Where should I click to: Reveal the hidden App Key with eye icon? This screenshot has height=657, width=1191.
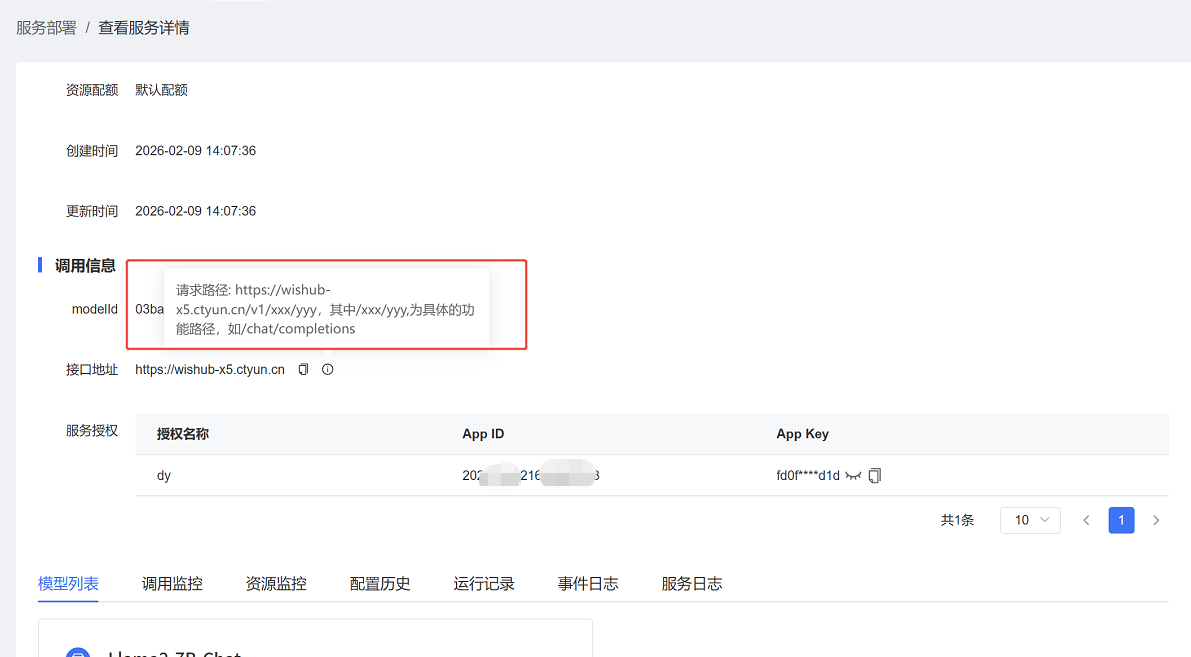(853, 476)
